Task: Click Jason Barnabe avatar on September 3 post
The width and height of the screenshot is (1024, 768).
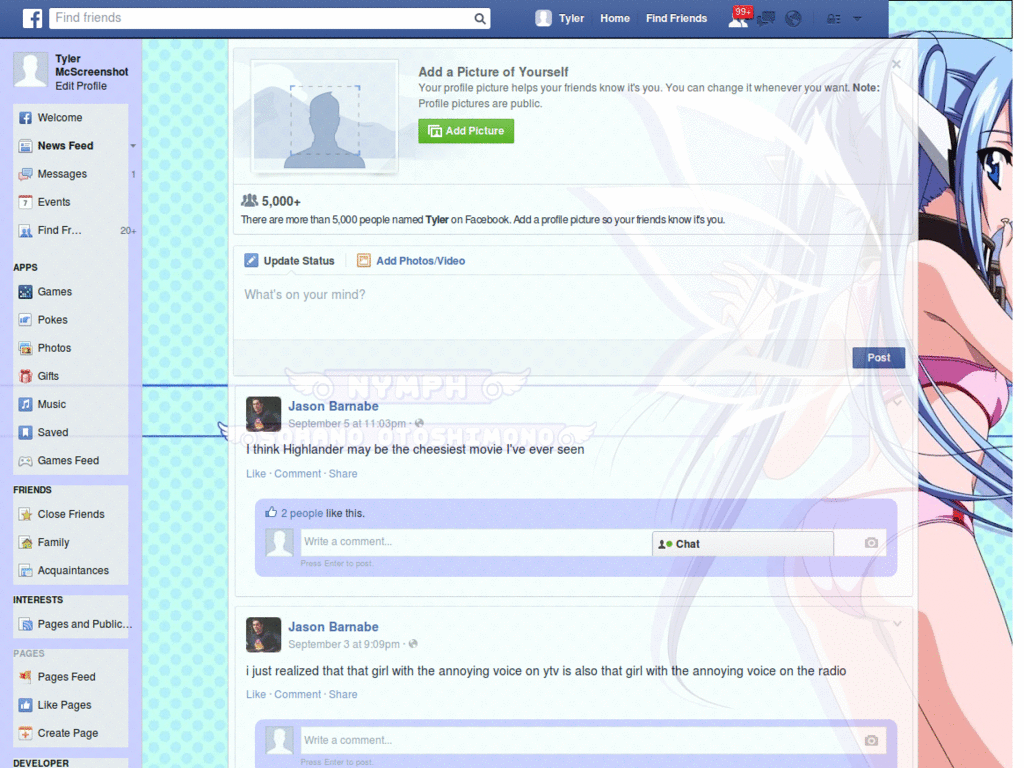Action: pos(263,635)
